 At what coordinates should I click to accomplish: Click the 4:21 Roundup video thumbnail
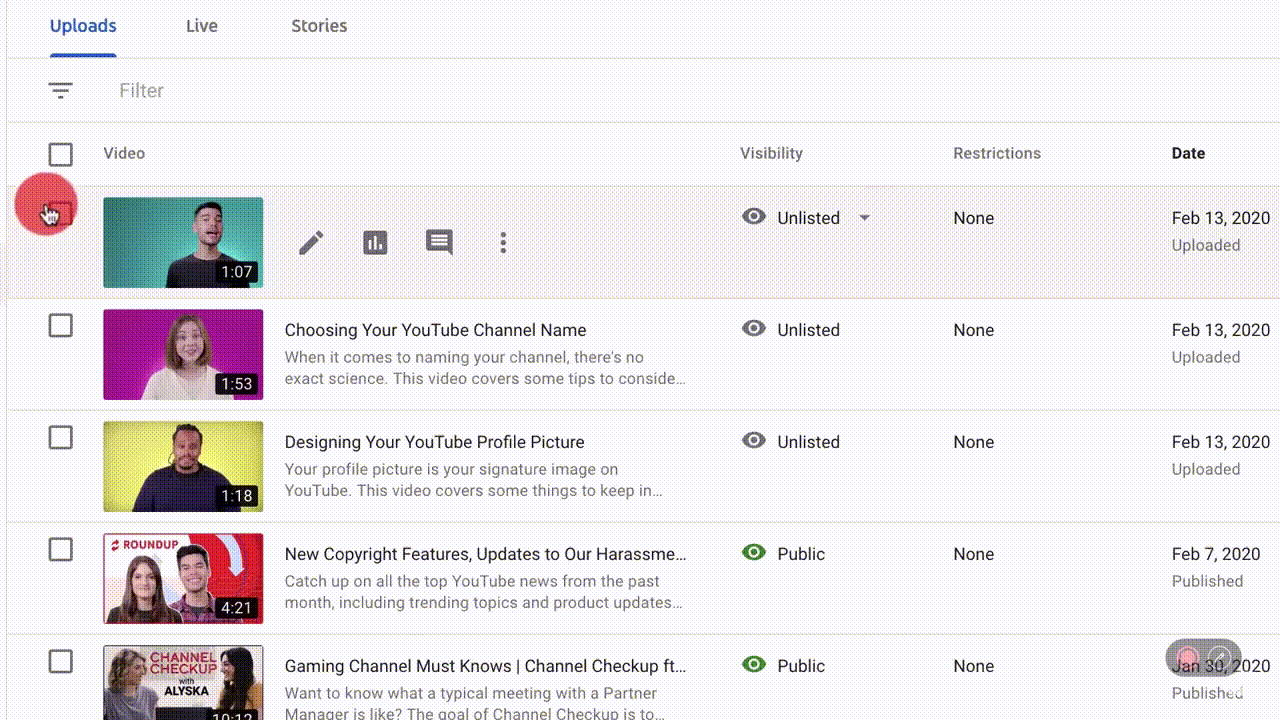(183, 578)
